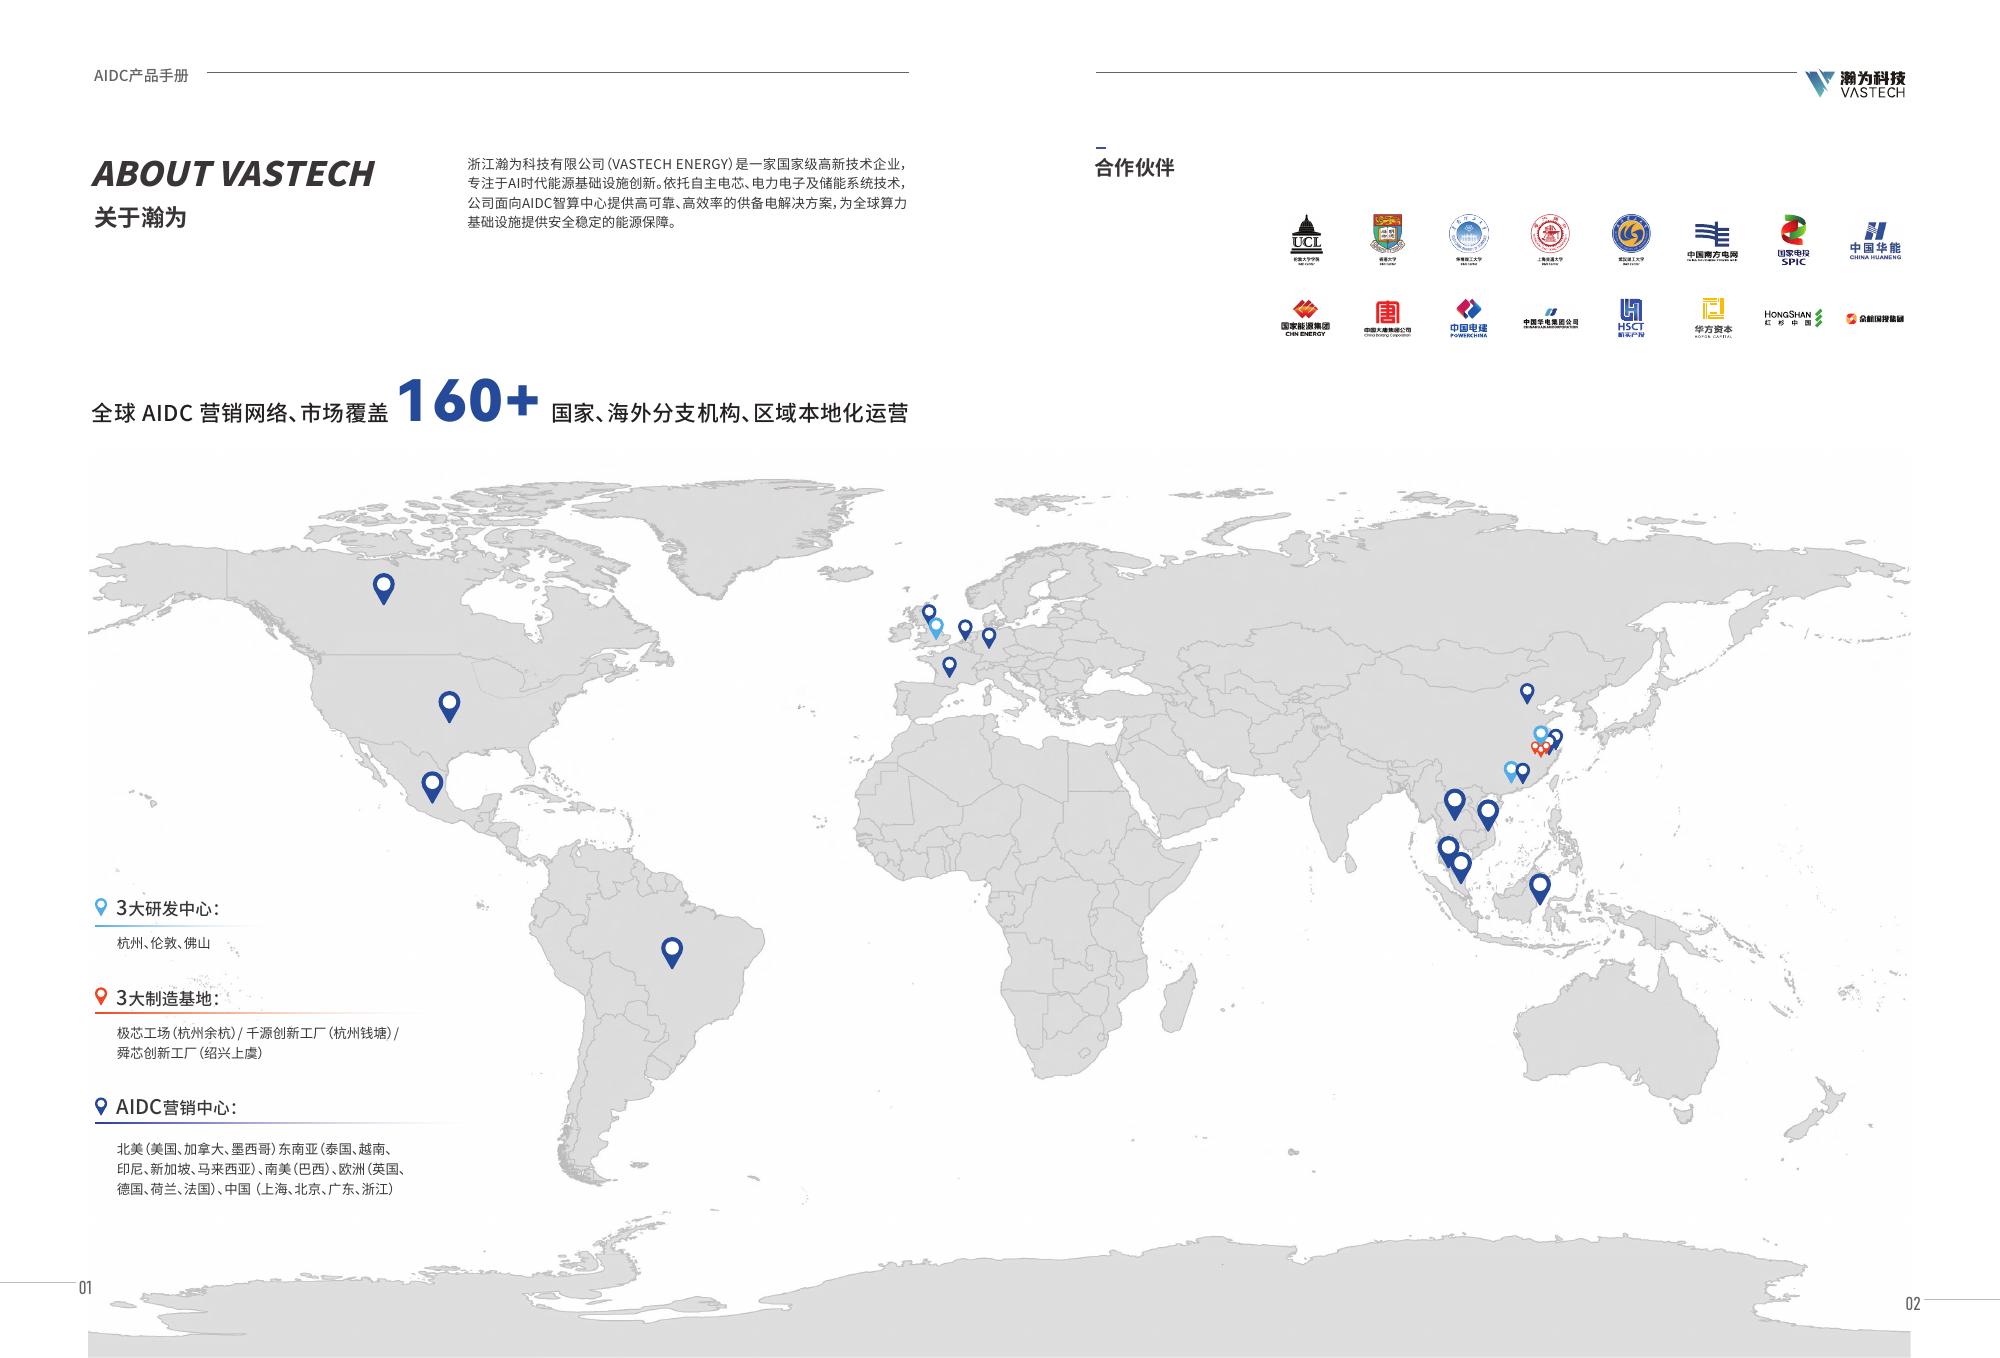Select the map pin in Canada
Image resolution: width=2000 pixels, height=1358 pixels.
point(383,588)
